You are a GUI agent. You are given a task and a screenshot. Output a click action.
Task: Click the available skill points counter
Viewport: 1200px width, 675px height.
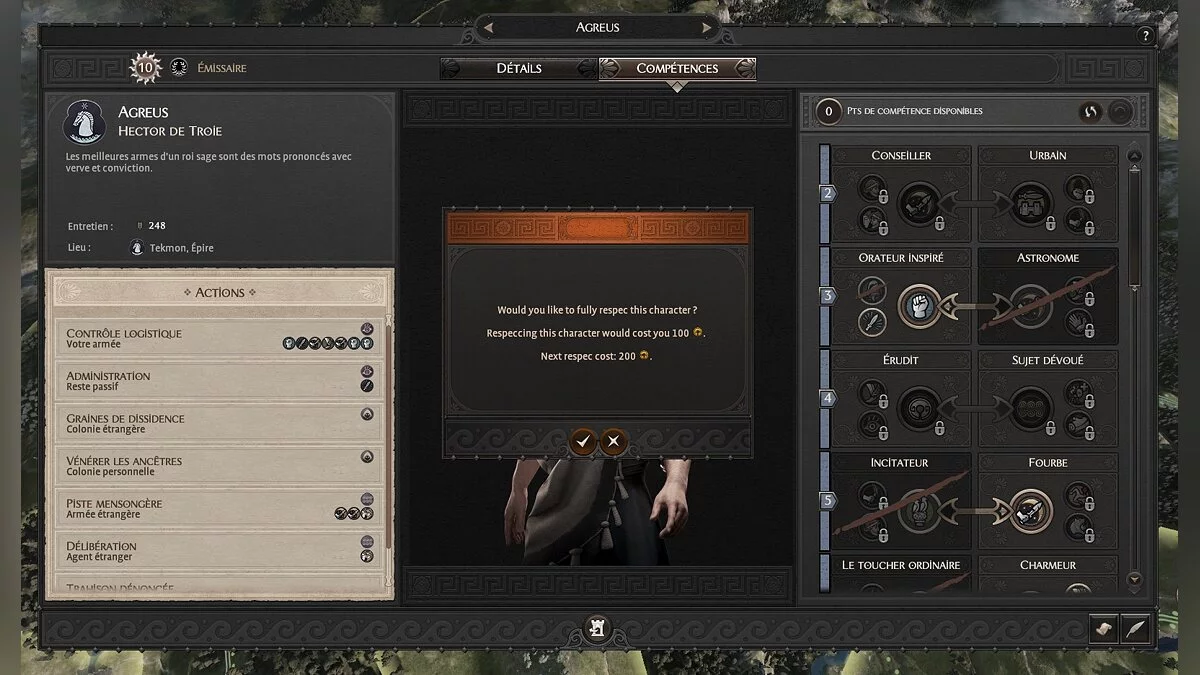pos(828,111)
